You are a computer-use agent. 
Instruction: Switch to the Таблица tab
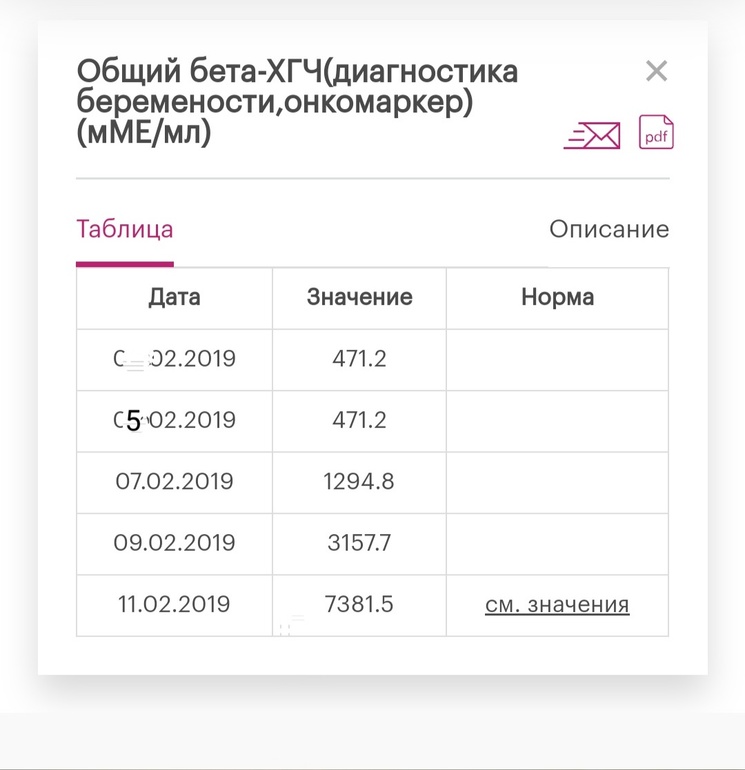click(125, 229)
